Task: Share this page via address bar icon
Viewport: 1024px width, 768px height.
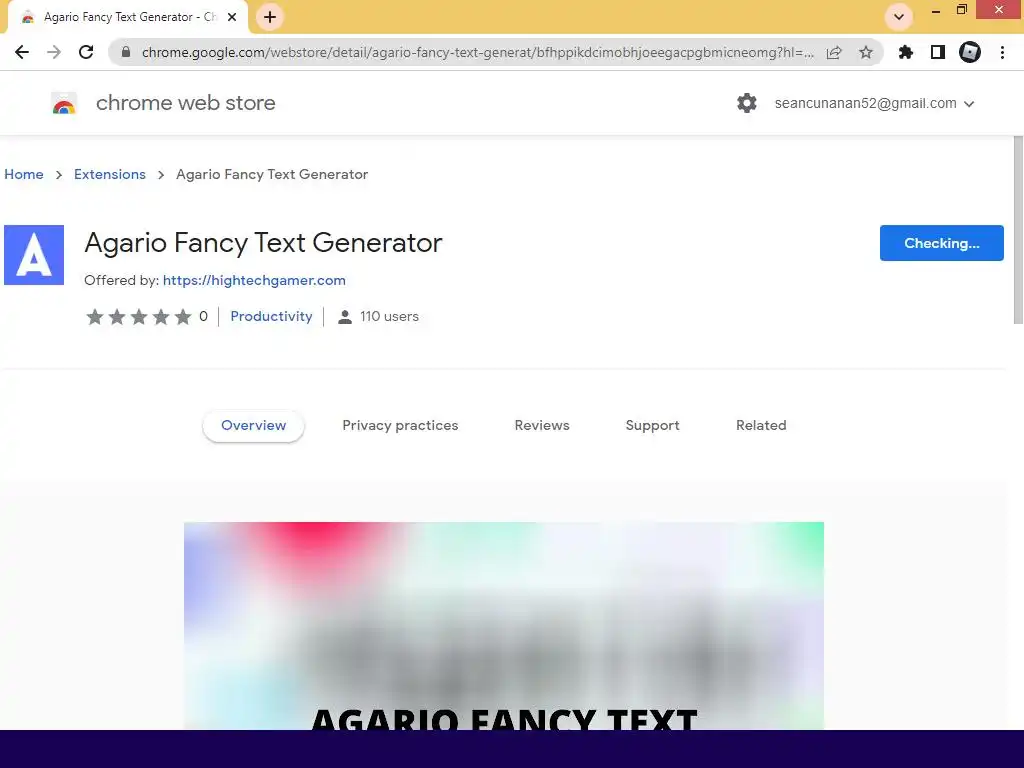Action: coord(834,52)
